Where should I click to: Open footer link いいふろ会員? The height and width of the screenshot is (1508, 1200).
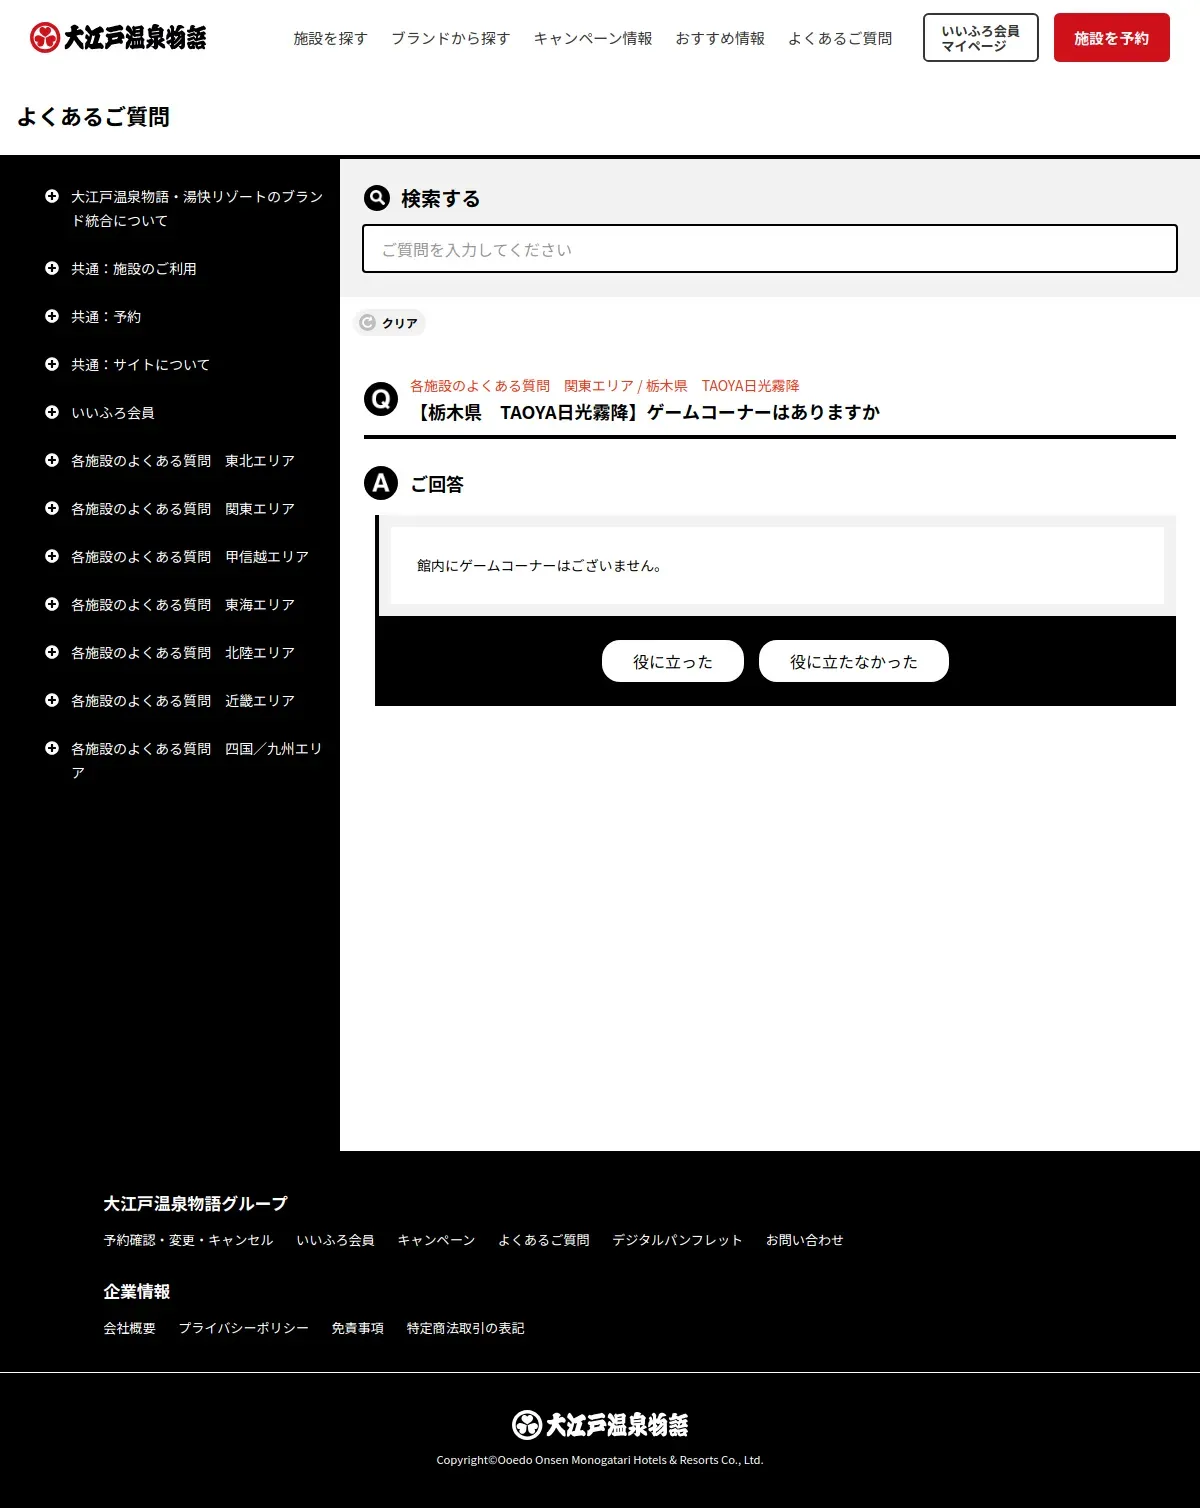click(x=335, y=1240)
